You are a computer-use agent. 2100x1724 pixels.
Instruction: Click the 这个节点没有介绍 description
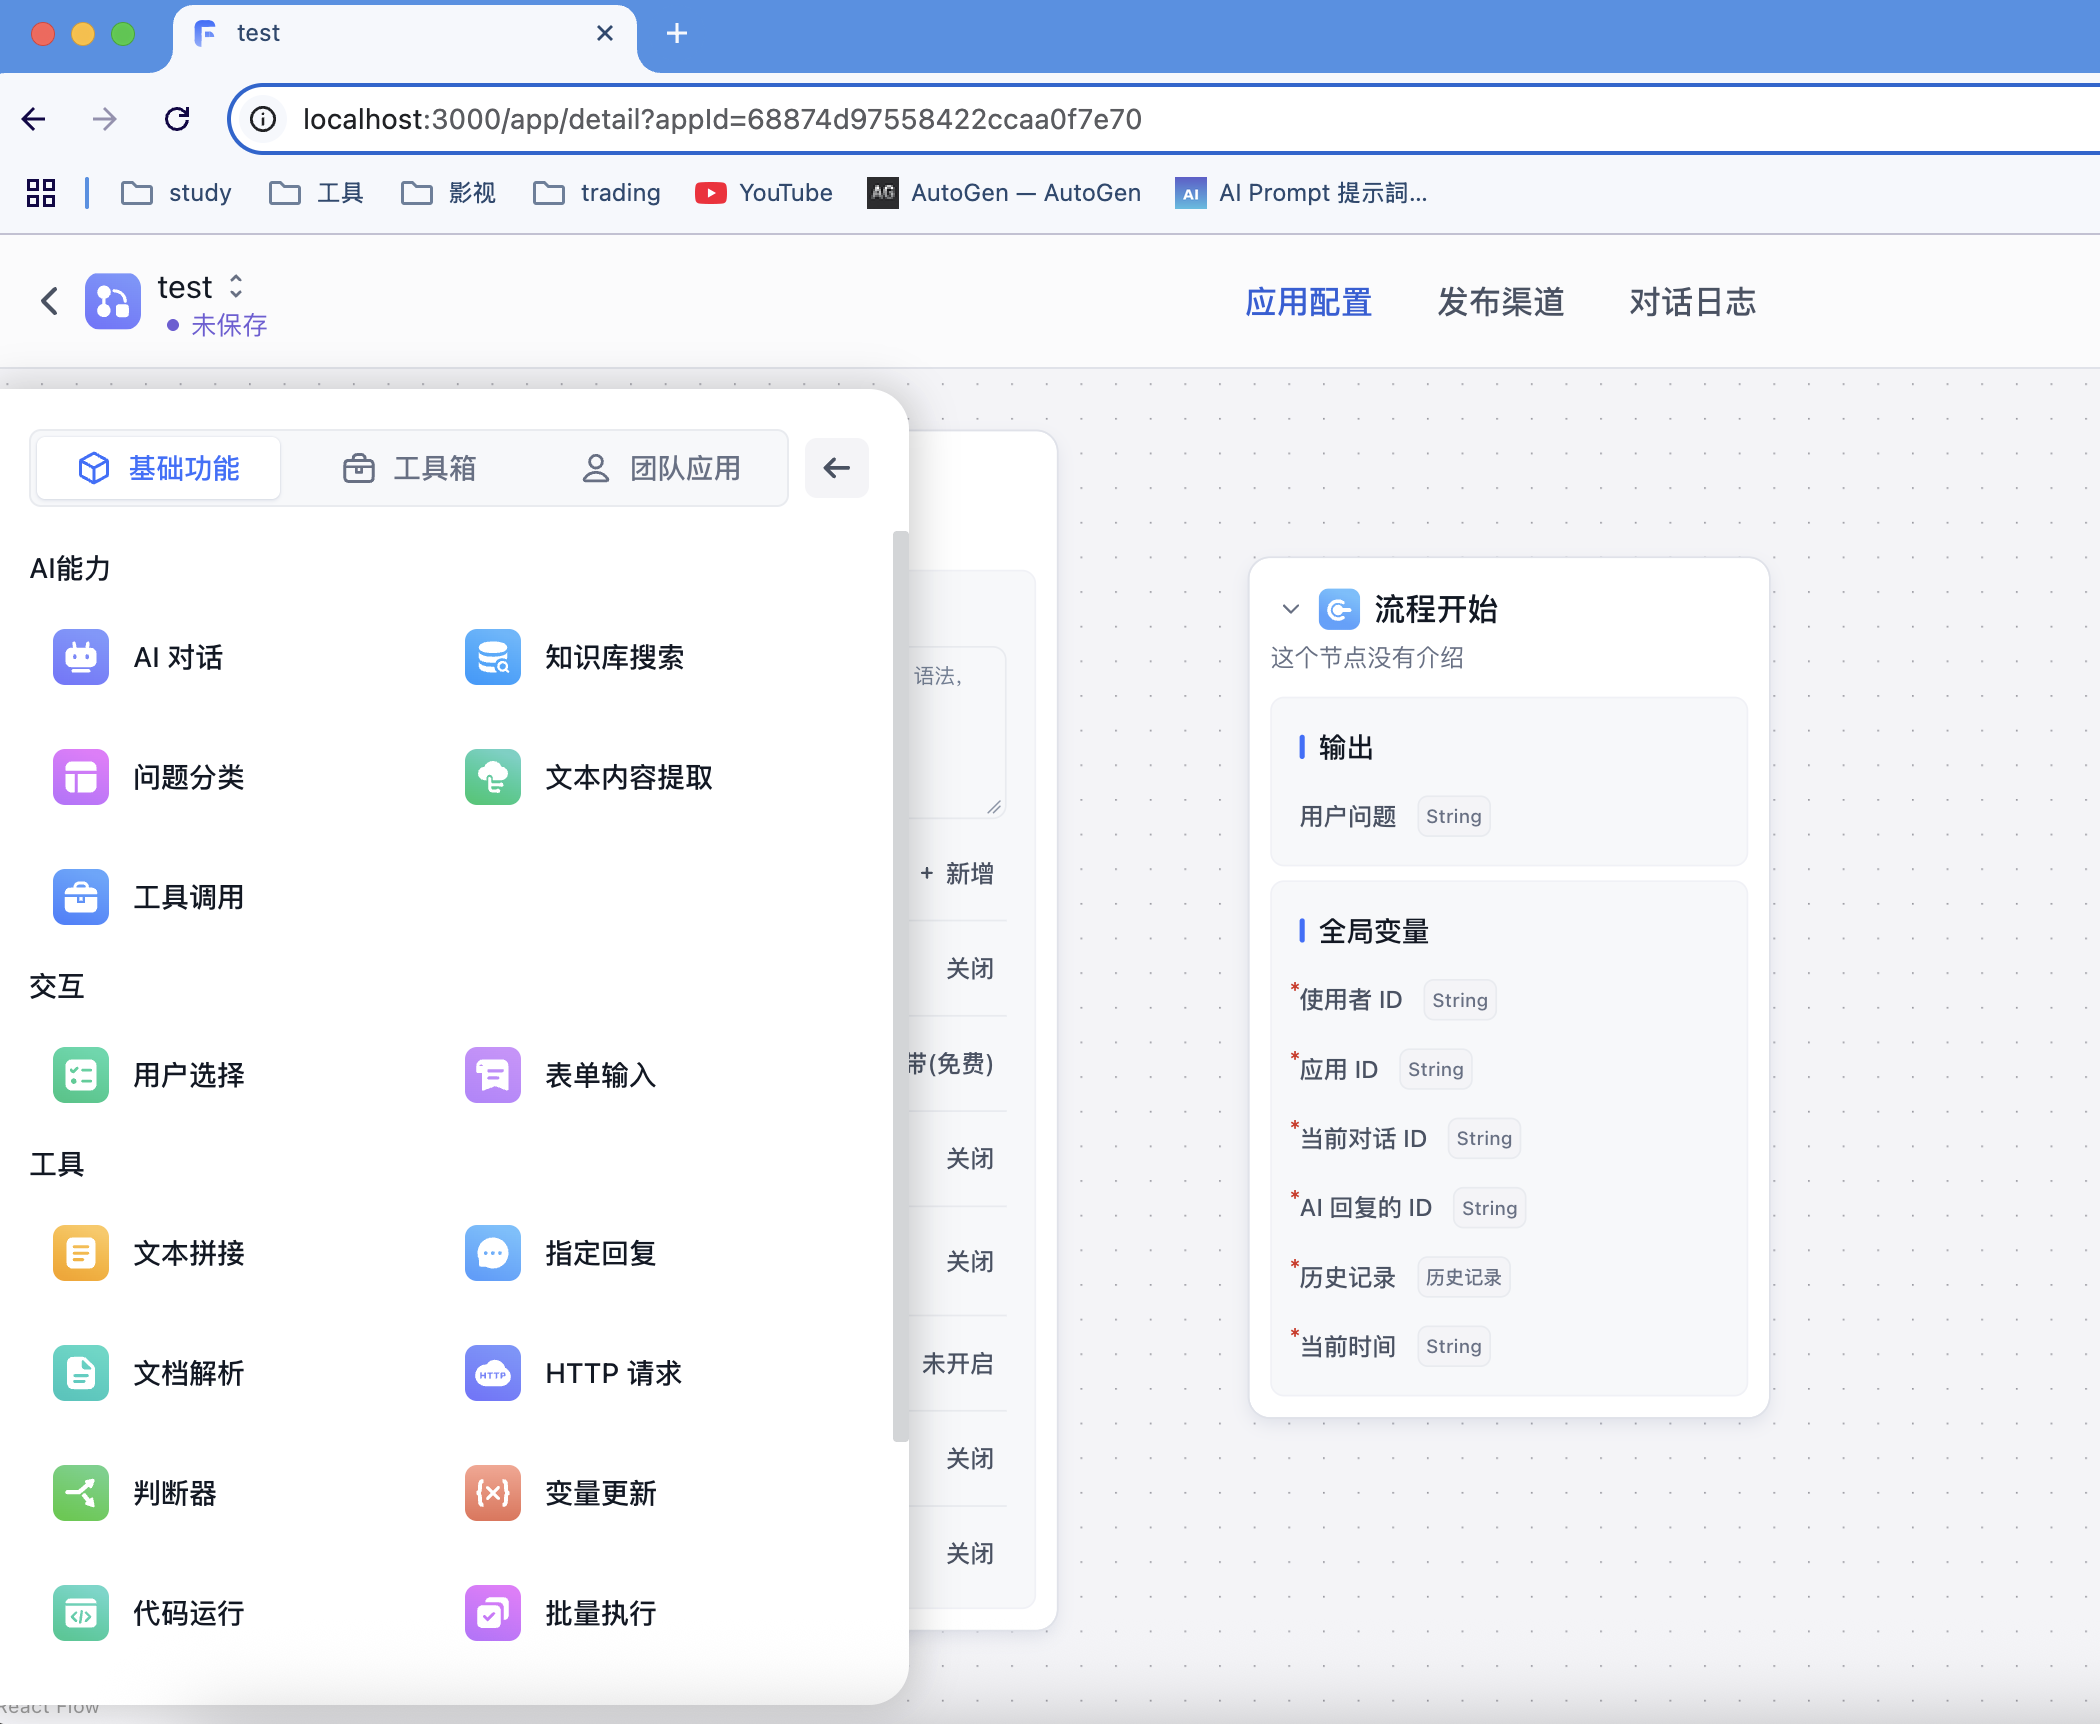(x=1367, y=658)
